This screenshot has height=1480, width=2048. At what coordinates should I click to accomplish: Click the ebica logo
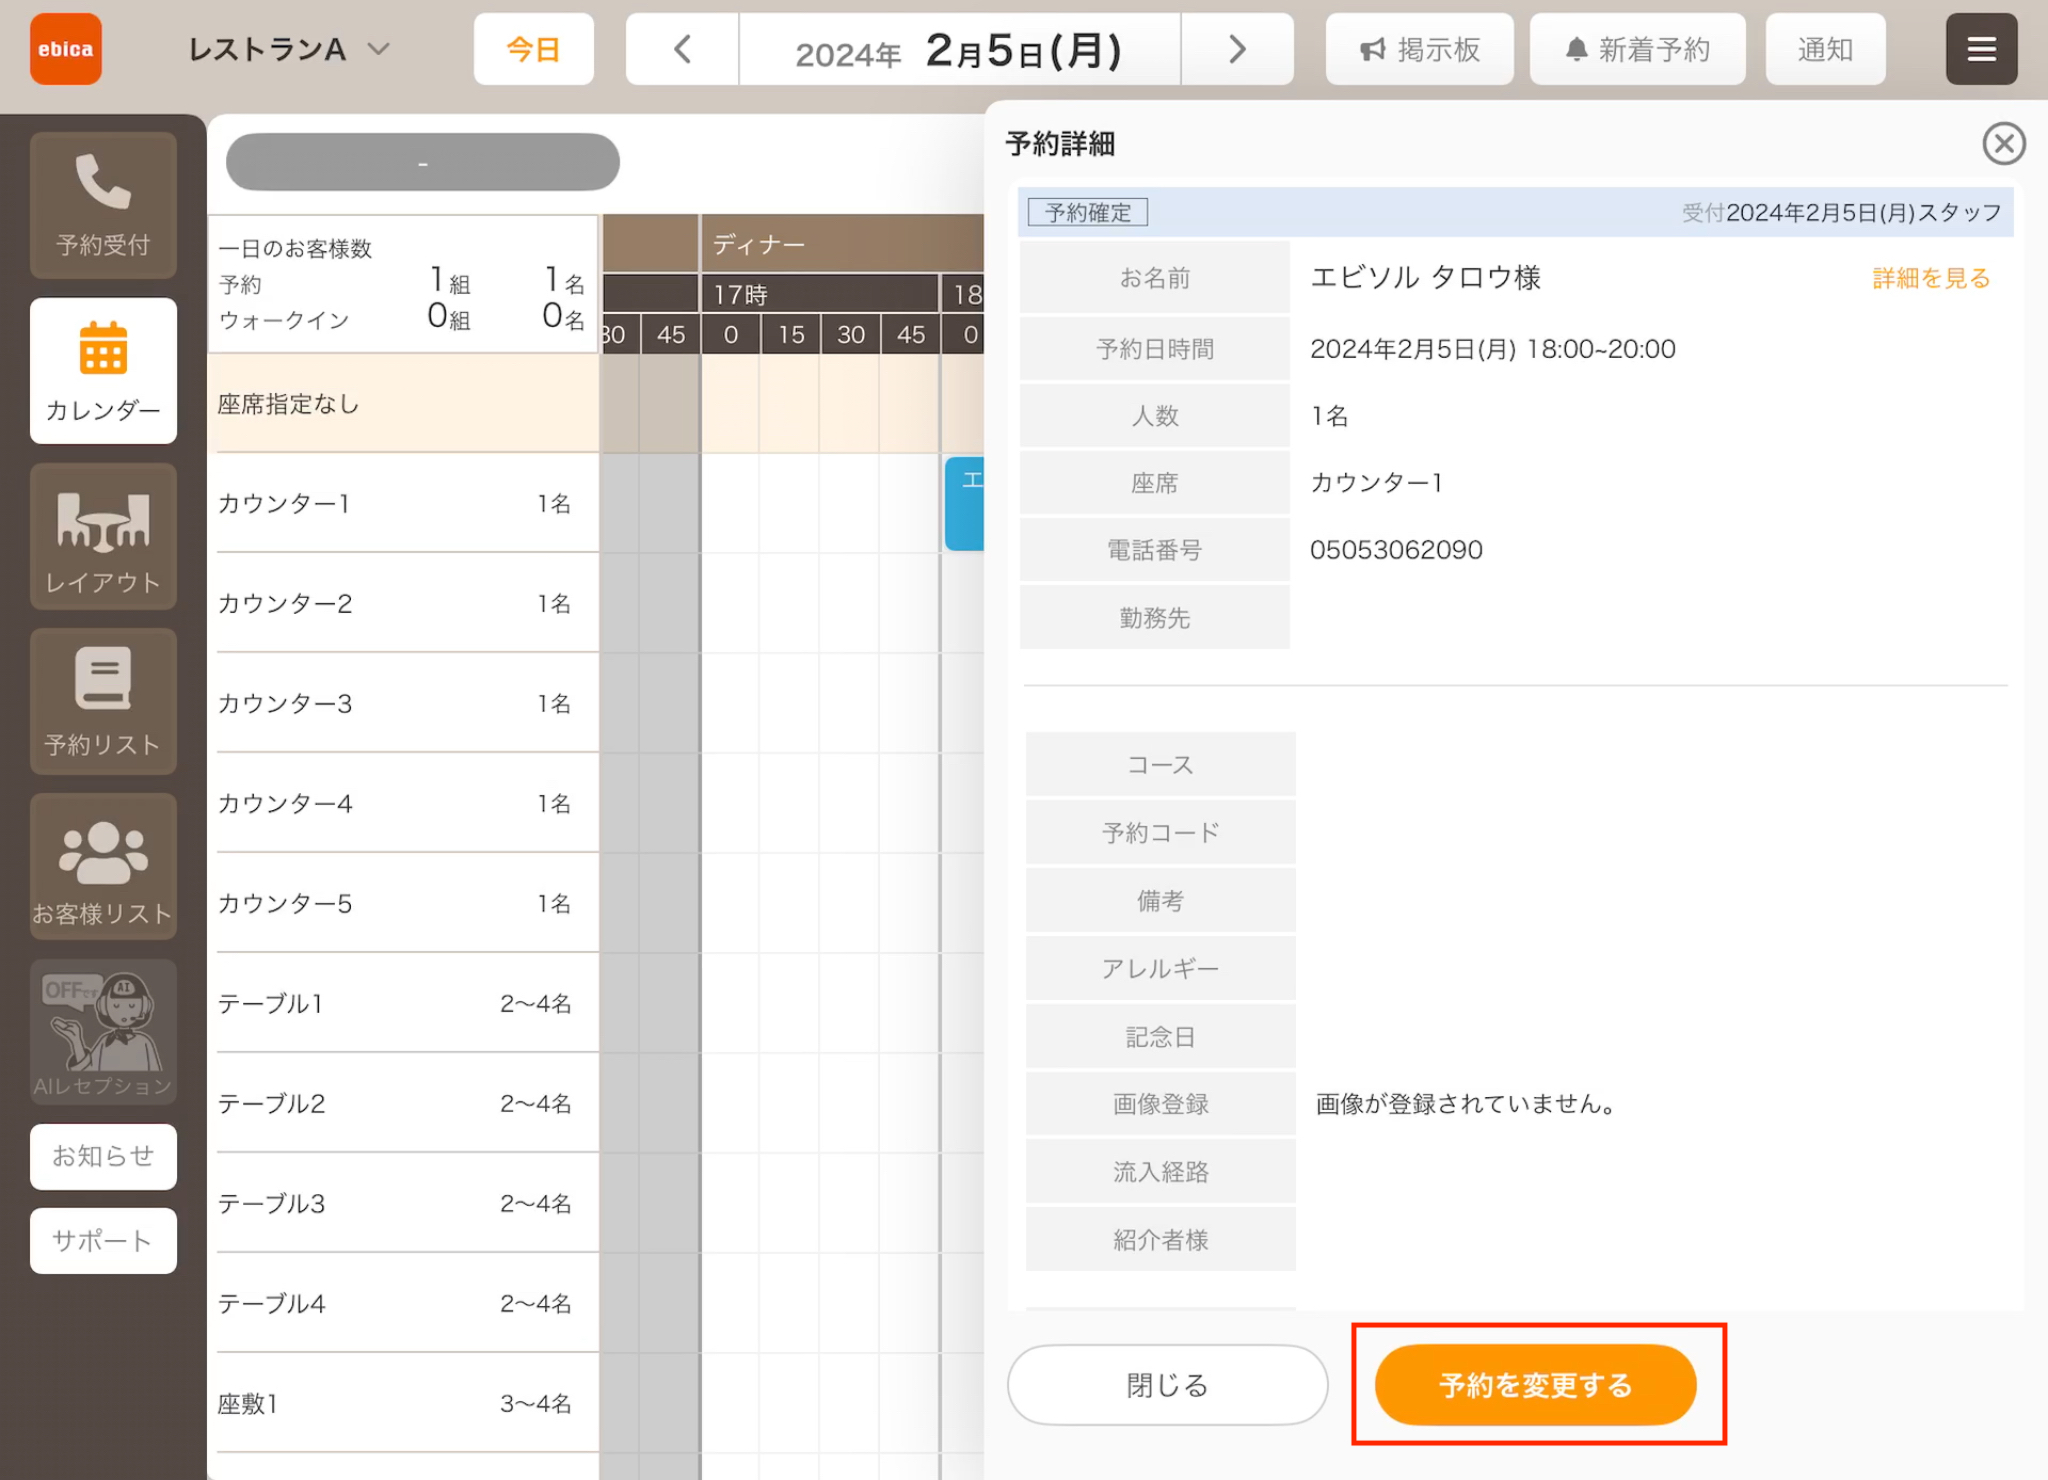coord(66,49)
